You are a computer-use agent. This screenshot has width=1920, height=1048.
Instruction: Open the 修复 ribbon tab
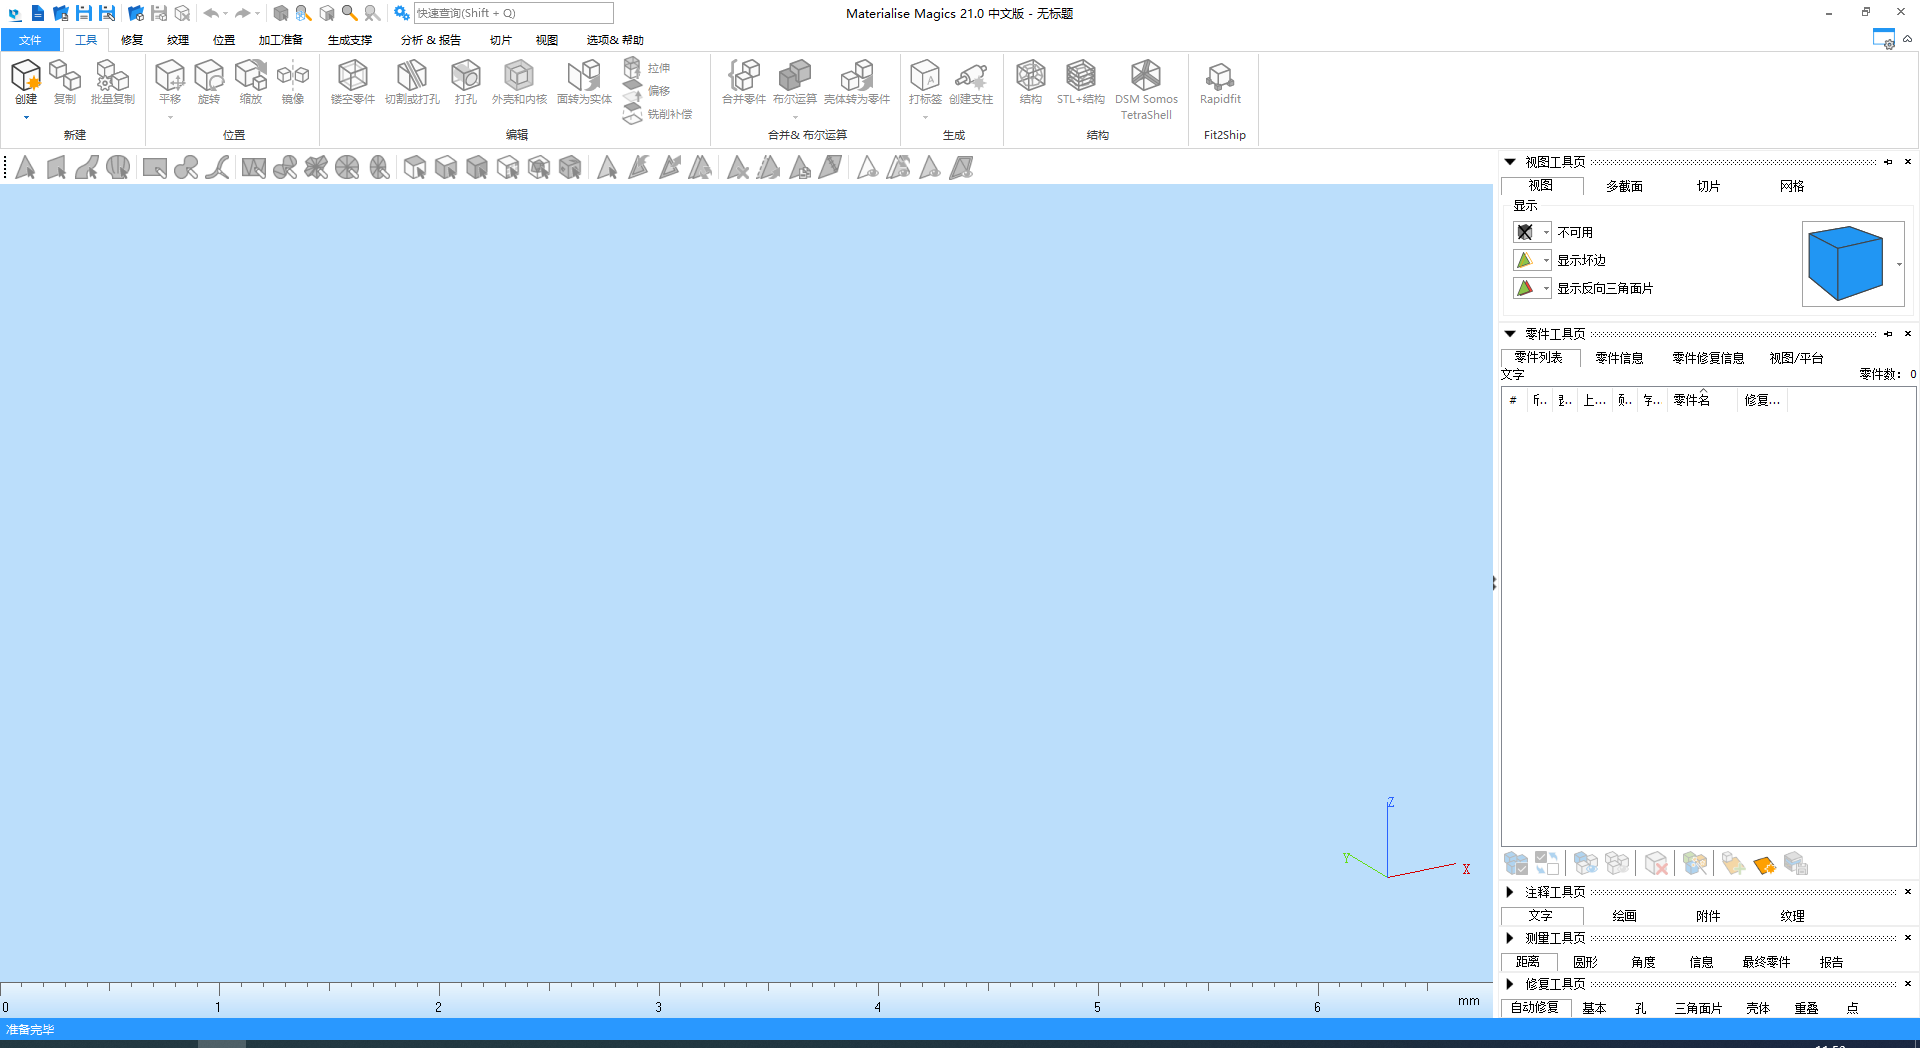[132, 40]
